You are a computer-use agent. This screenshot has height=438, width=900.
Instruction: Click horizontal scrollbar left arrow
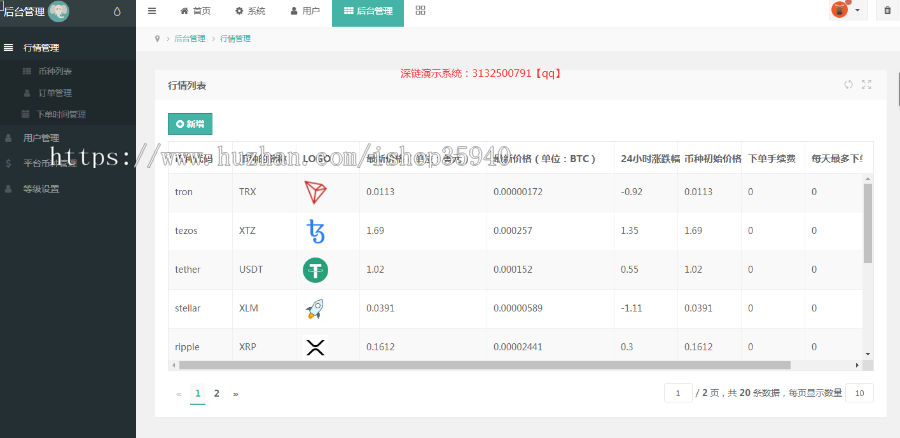[173, 365]
